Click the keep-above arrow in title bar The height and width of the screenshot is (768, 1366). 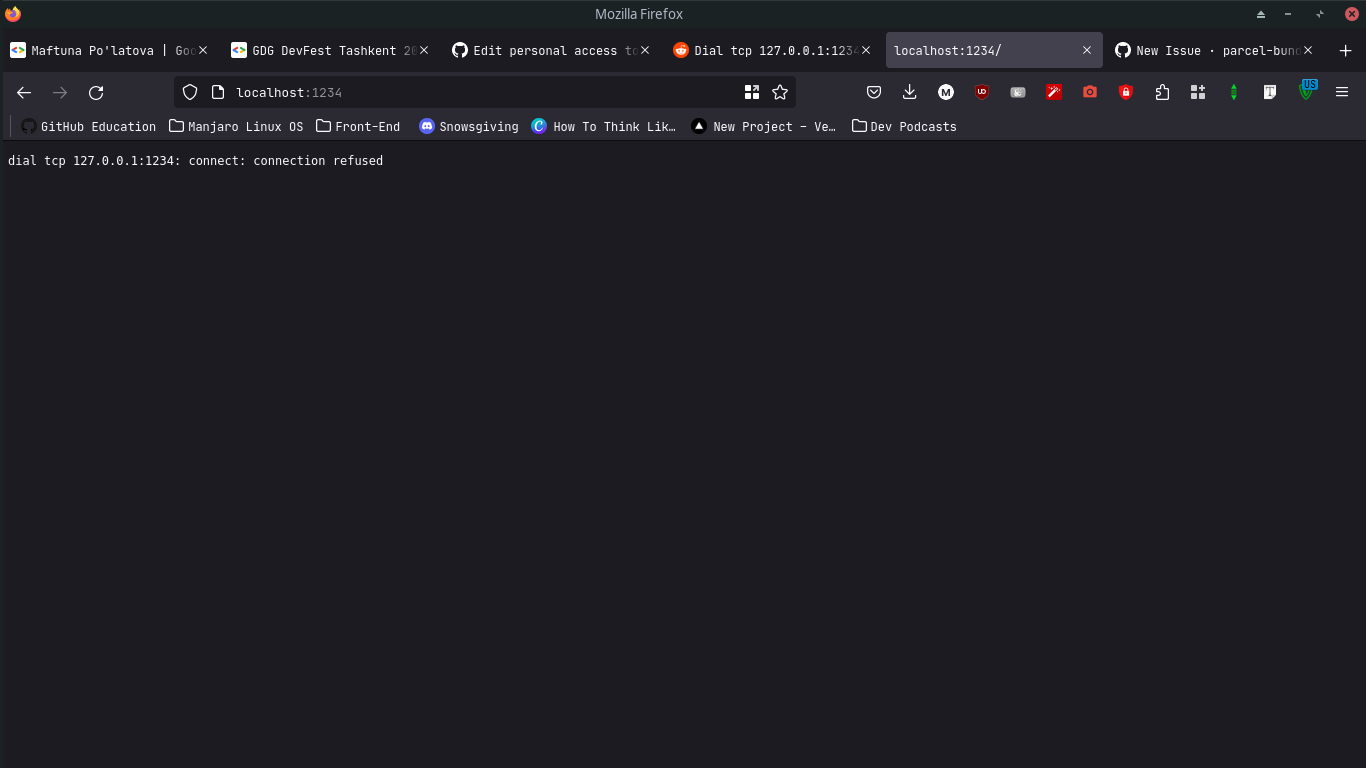point(1261,14)
